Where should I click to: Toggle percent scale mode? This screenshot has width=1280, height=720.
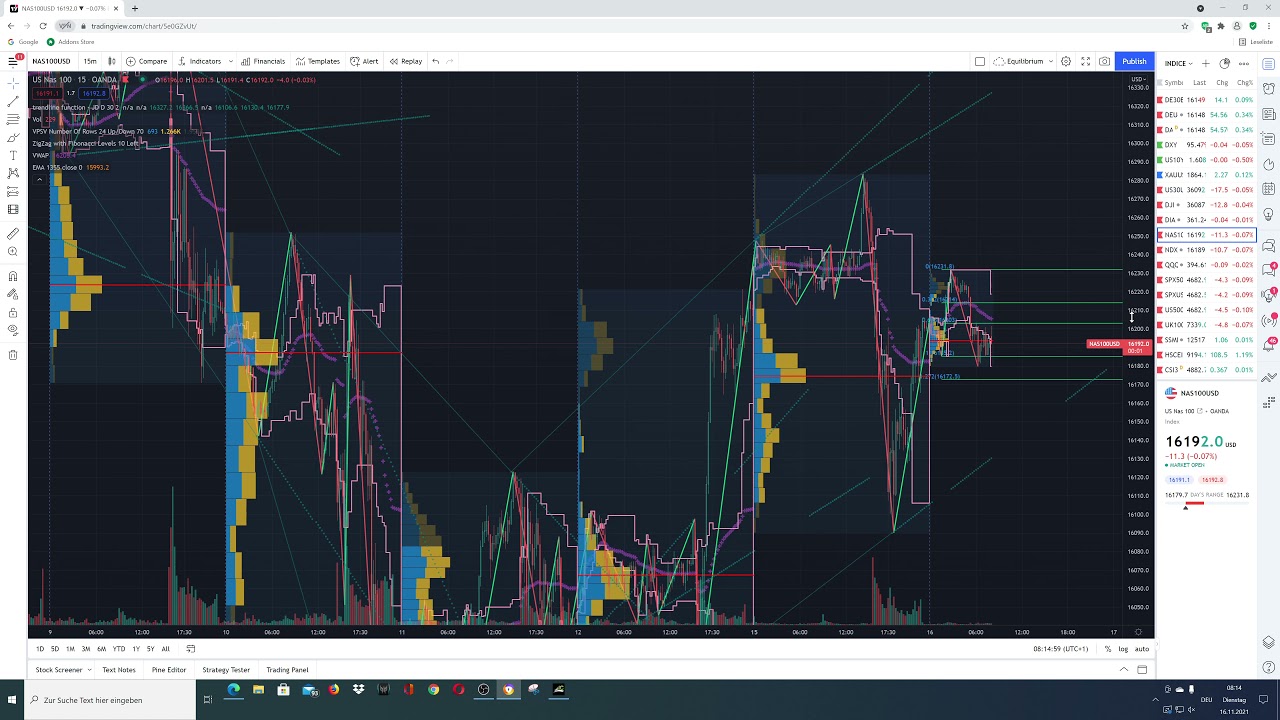(x=1108, y=649)
